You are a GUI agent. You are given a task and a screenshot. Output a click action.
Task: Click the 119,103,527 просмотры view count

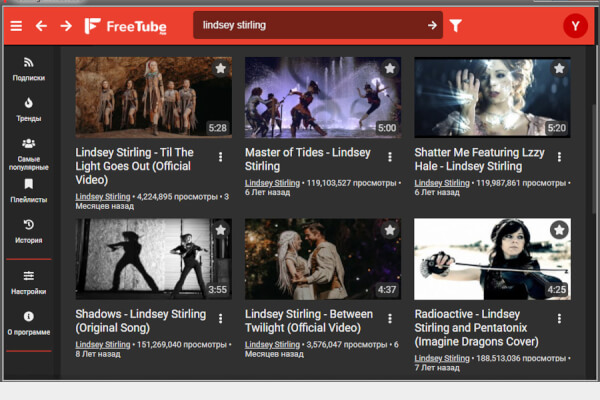pyautogui.click(x=351, y=183)
